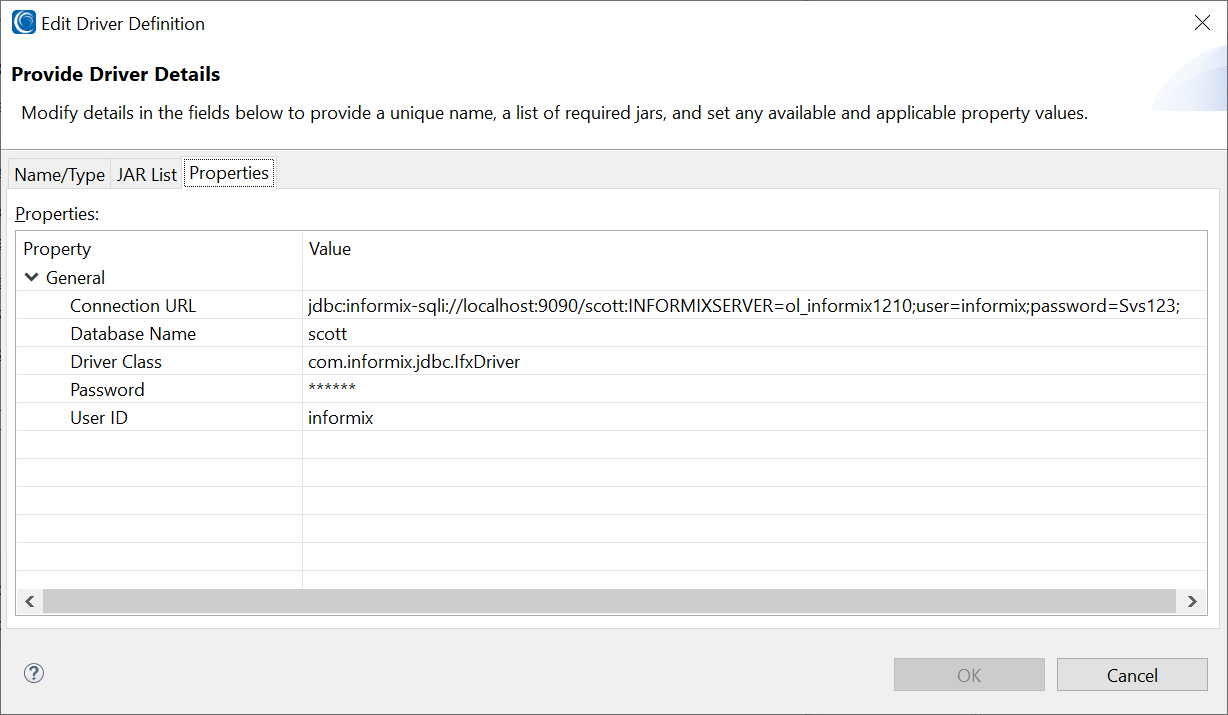The width and height of the screenshot is (1228, 715).
Task: Click the Value column header
Action: pyautogui.click(x=755, y=248)
